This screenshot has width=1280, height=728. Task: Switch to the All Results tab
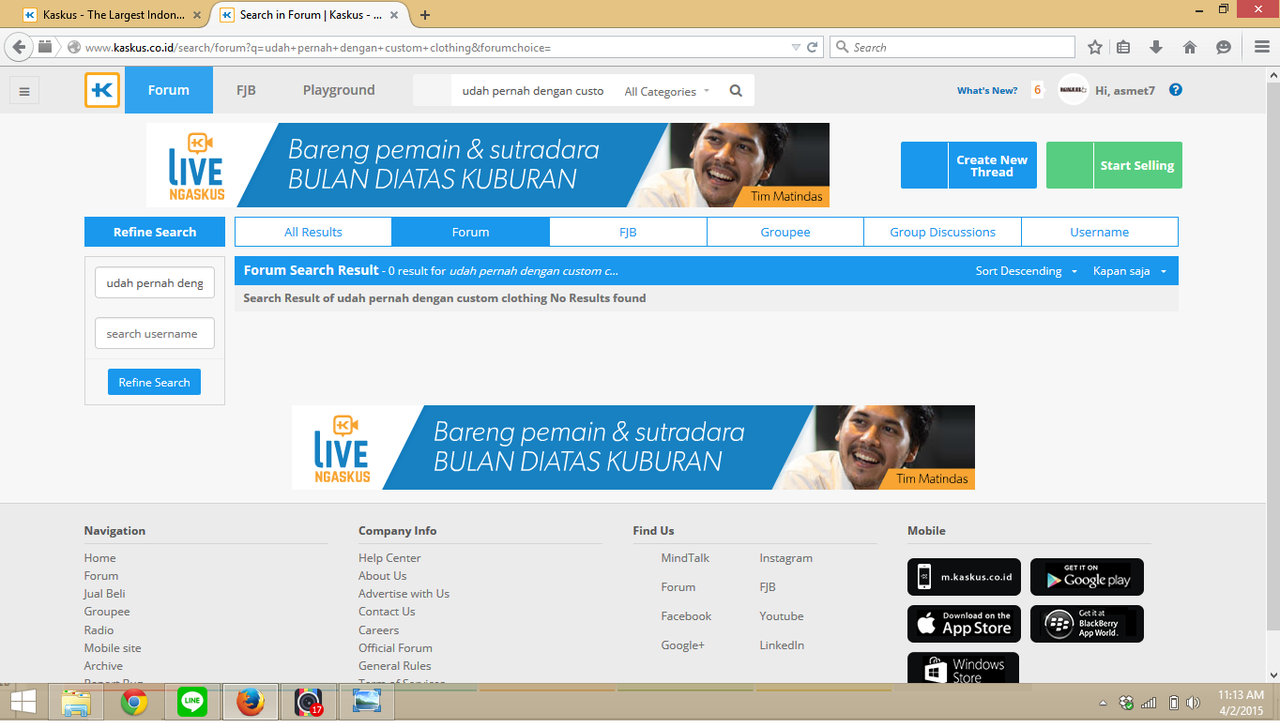[313, 232]
